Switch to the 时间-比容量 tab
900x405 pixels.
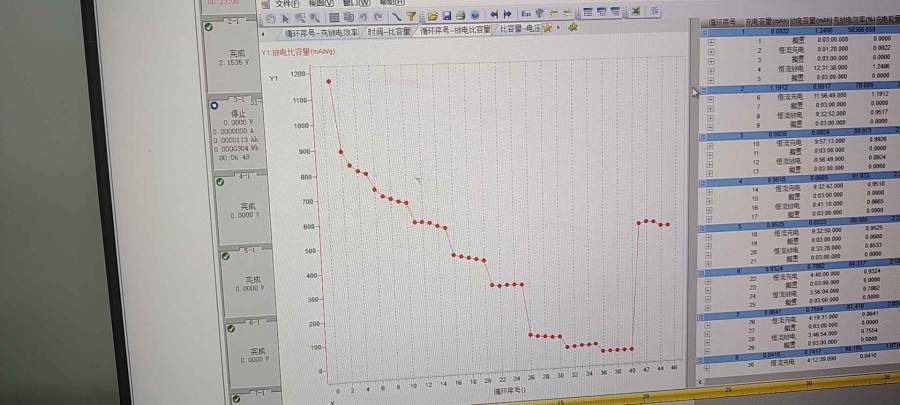click(x=387, y=30)
